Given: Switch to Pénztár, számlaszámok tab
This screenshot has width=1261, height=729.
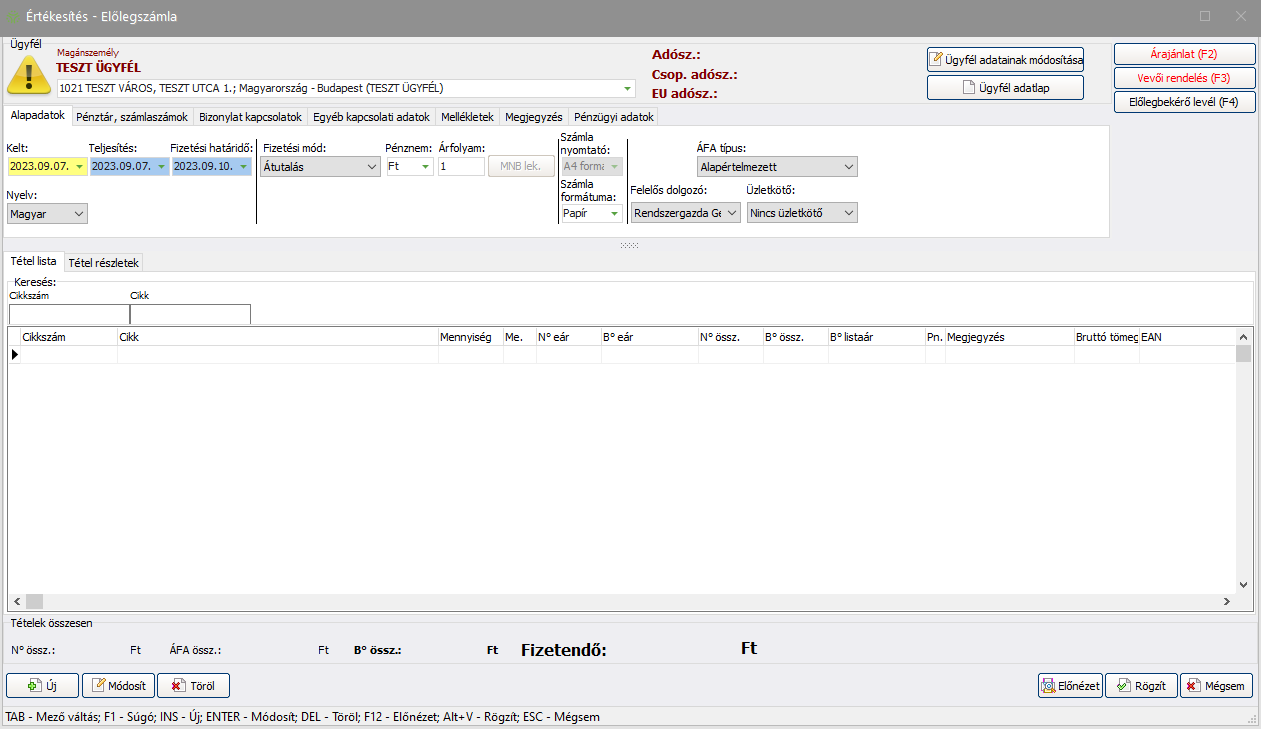Looking at the screenshot, I should (x=132, y=117).
